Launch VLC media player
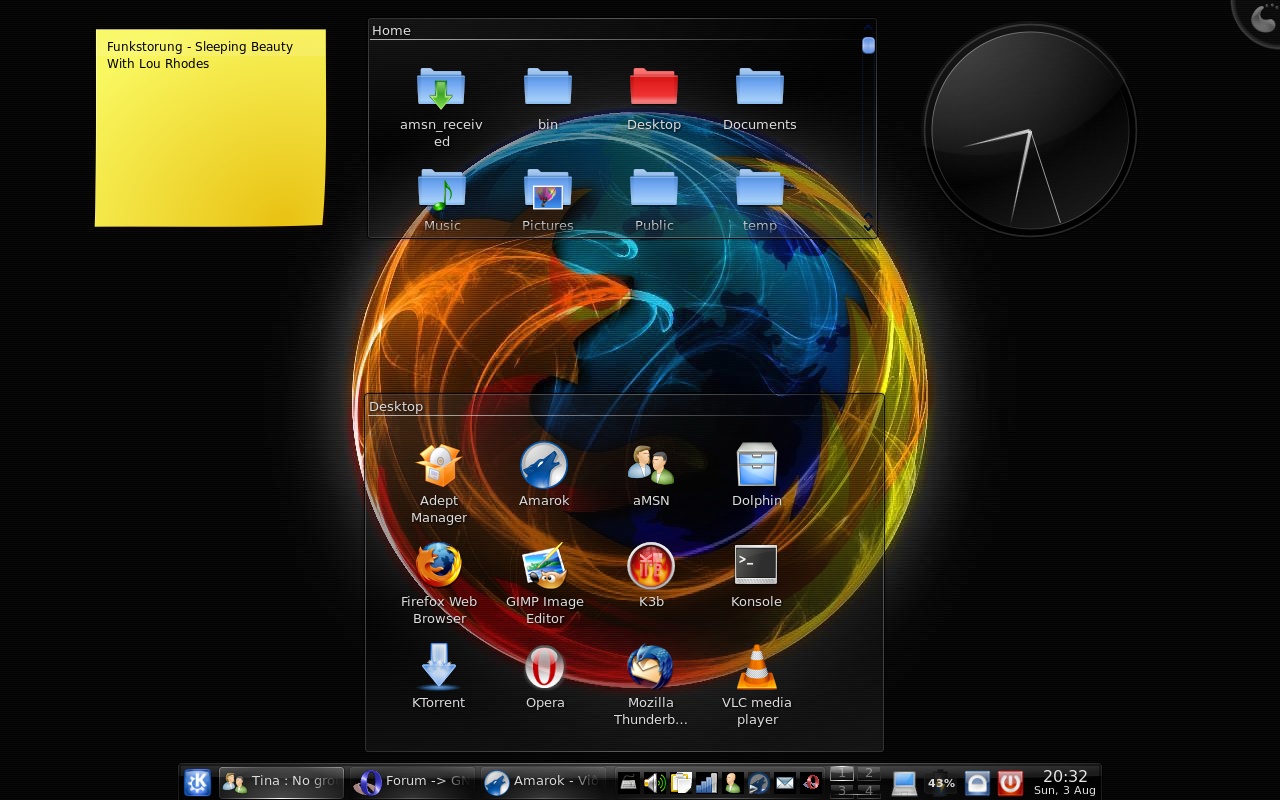Screen dimensions: 1280x800 point(757,686)
